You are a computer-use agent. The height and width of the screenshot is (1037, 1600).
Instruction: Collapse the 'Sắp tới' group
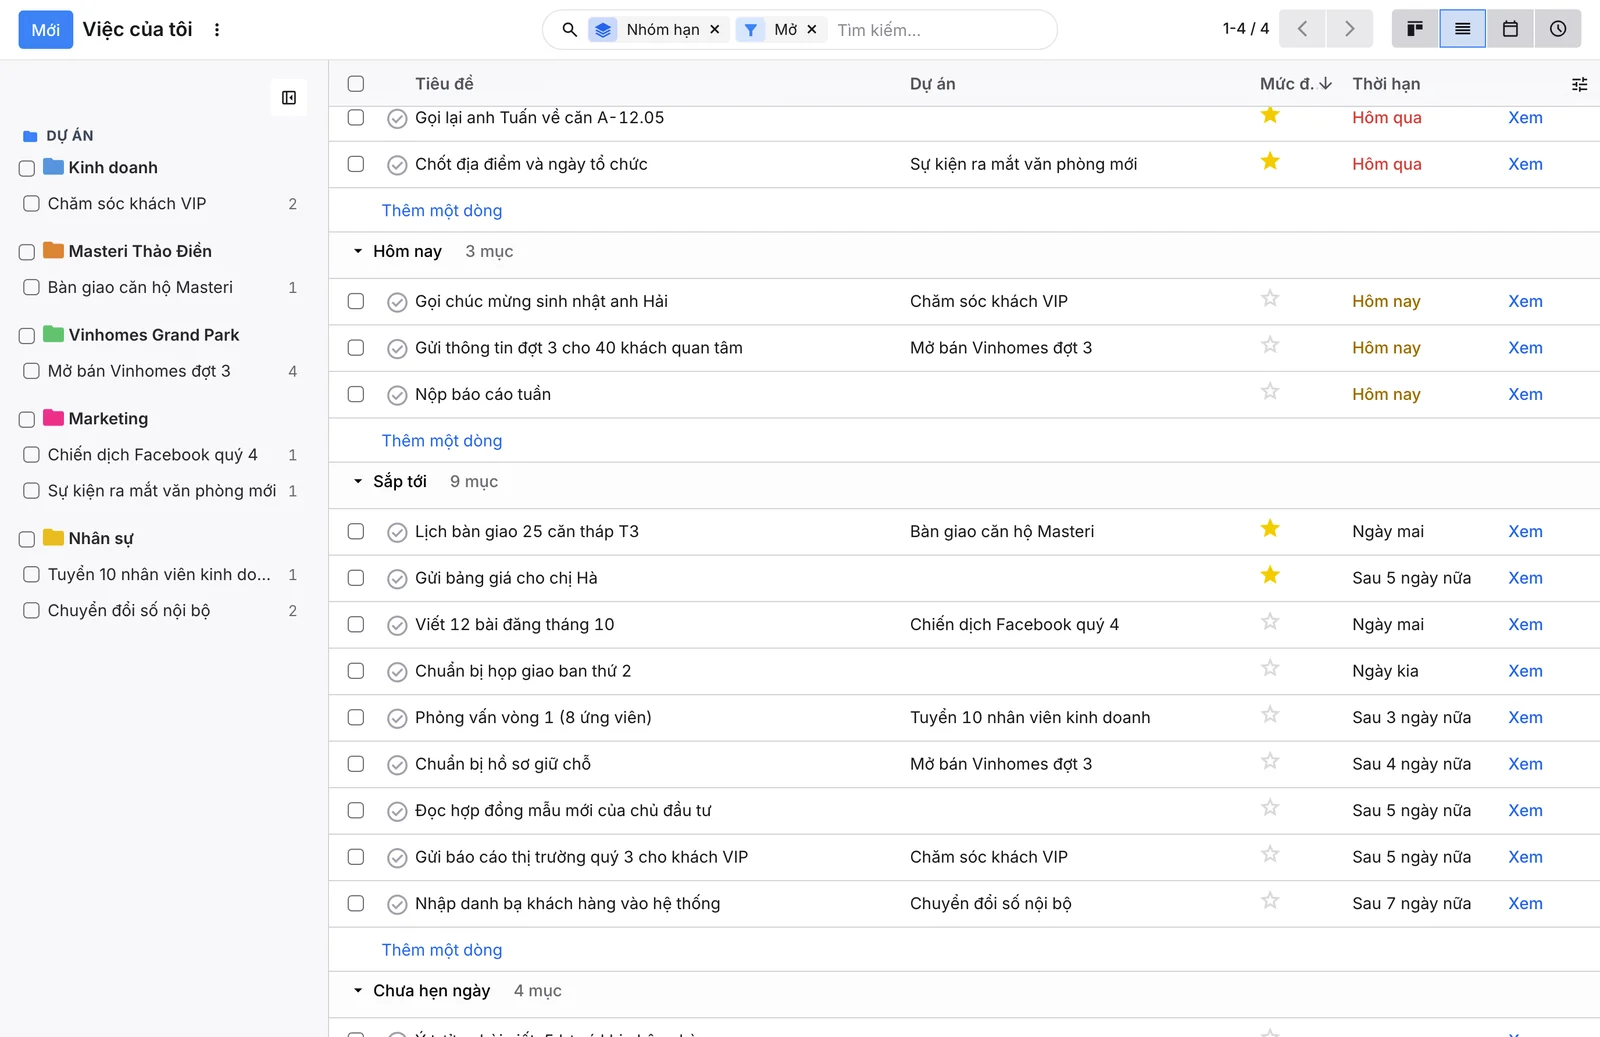click(x=358, y=482)
